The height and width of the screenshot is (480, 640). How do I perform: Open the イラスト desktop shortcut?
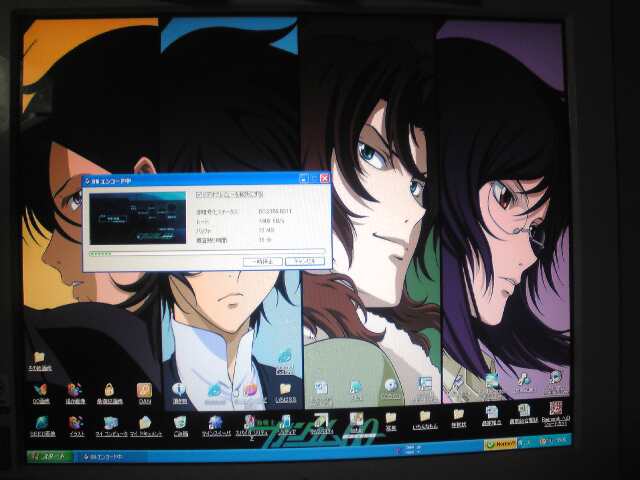point(76,427)
